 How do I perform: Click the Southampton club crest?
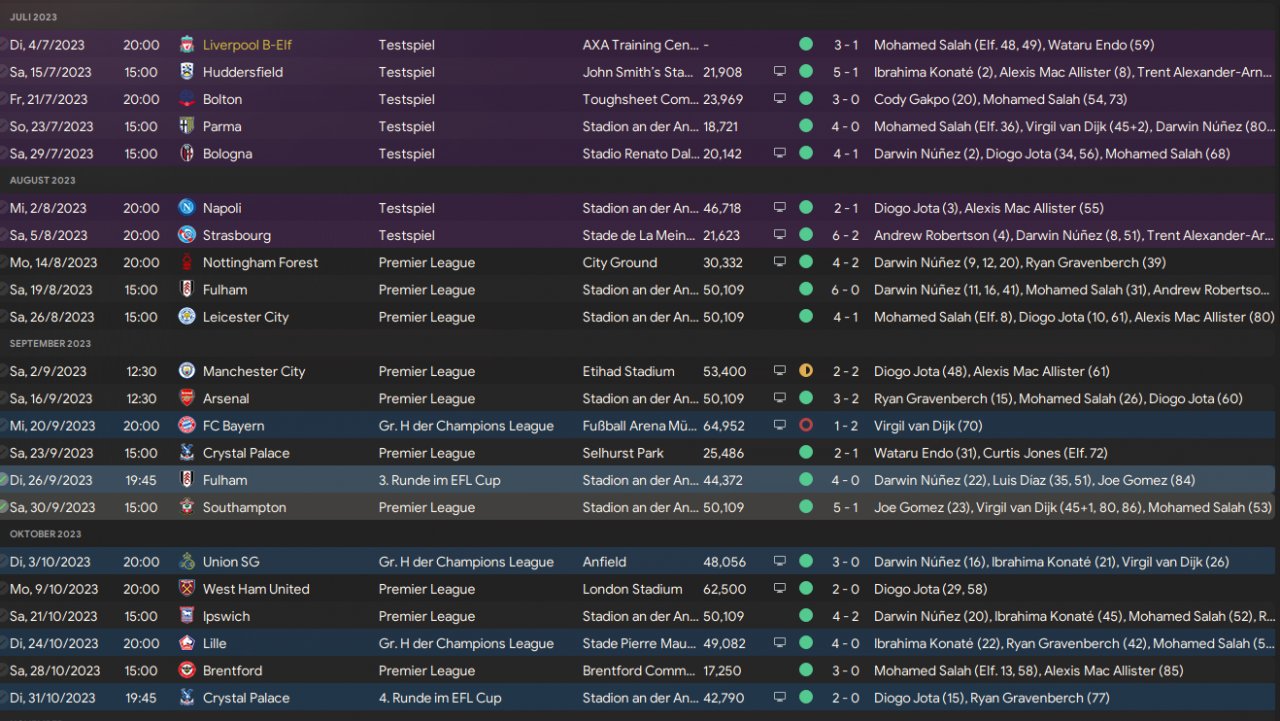(186, 507)
